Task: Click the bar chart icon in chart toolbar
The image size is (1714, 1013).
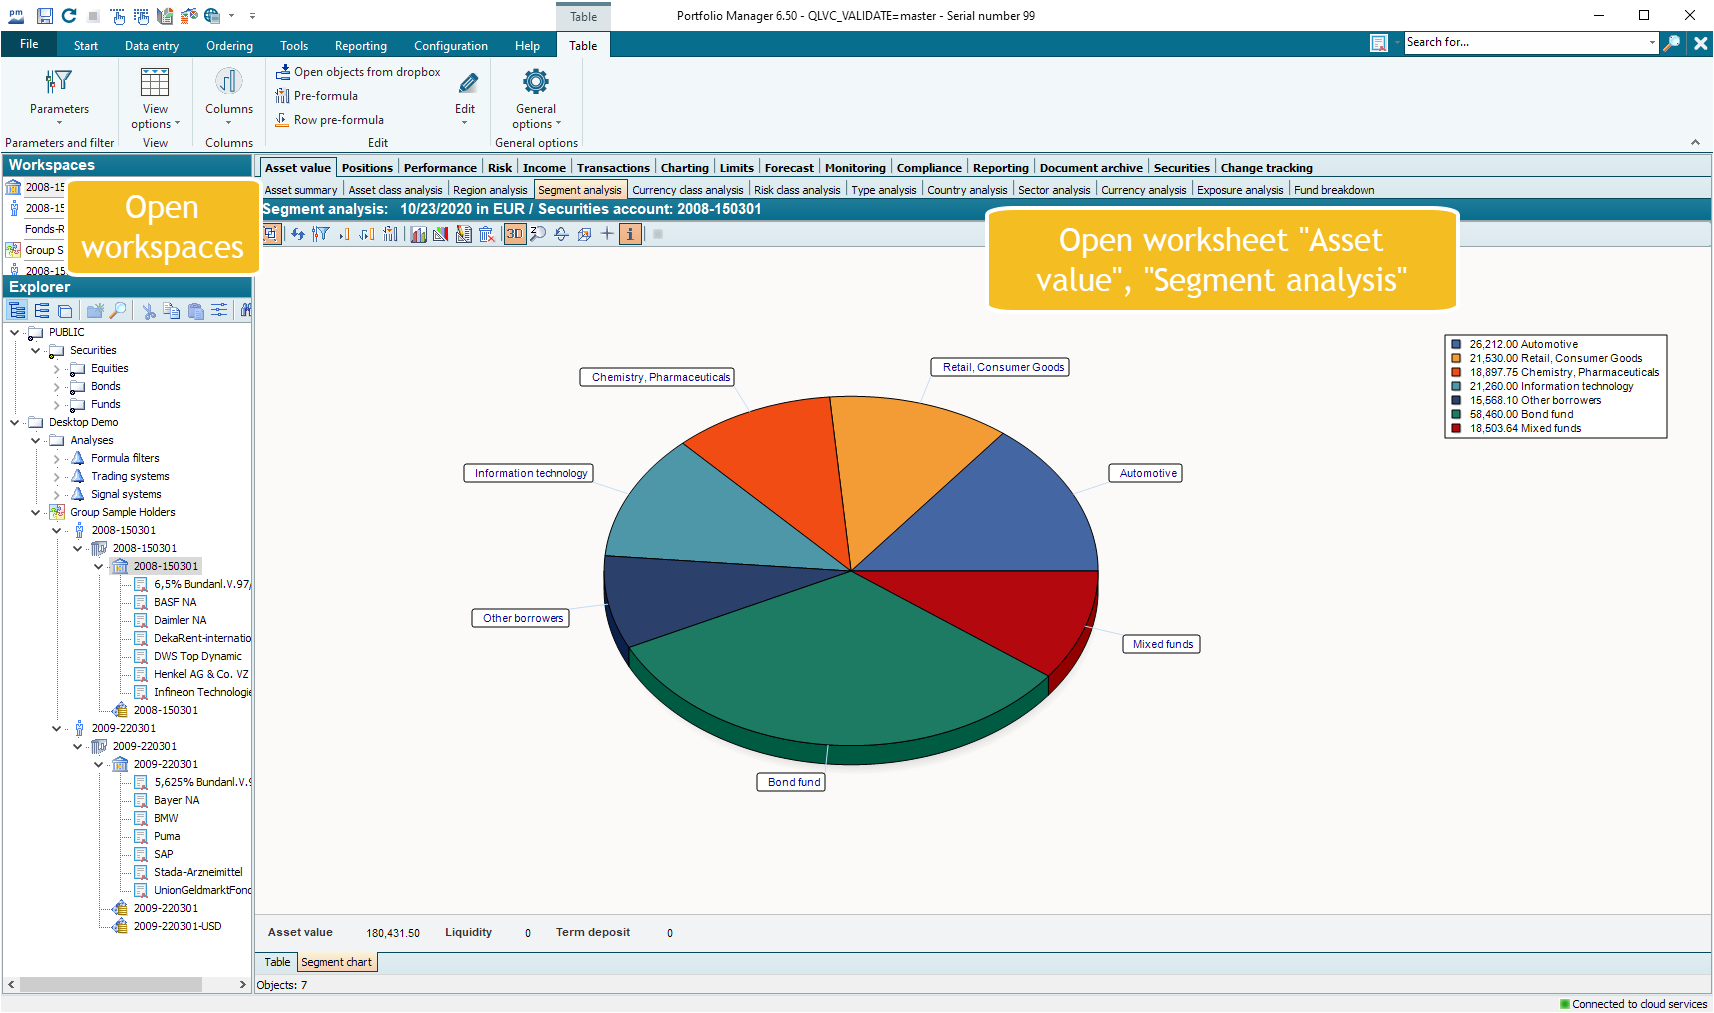Action: [418, 234]
